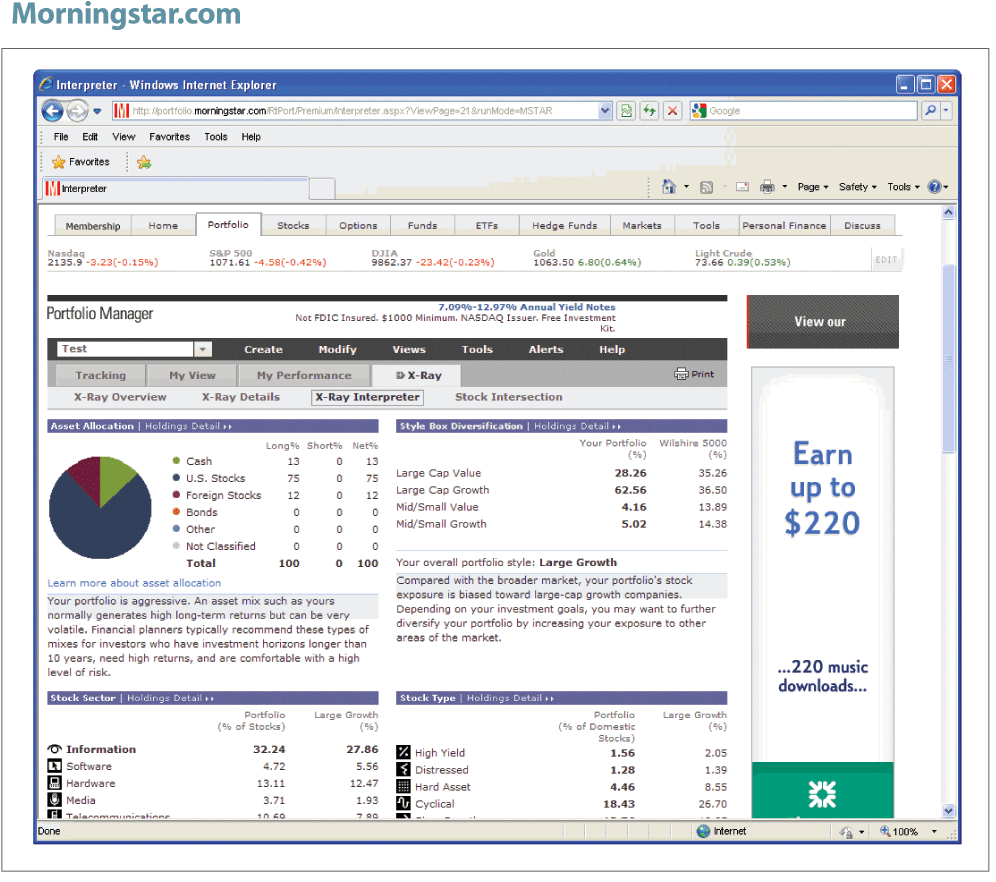This screenshot has height=882, width=996.
Task: Open the Stocks navigation tab
Action: tap(293, 226)
